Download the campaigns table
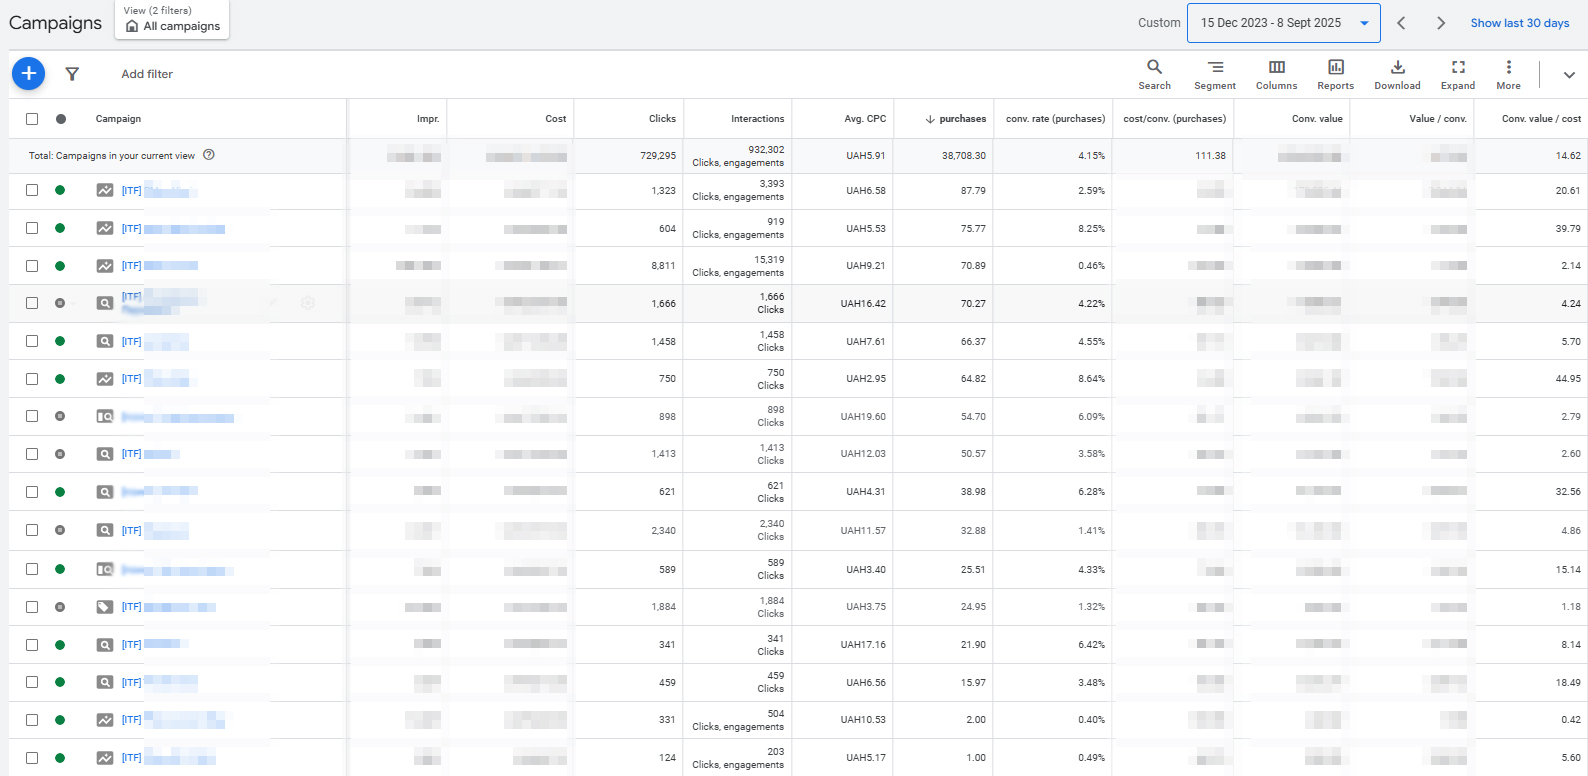The width and height of the screenshot is (1588, 776). pyautogui.click(x=1397, y=74)
